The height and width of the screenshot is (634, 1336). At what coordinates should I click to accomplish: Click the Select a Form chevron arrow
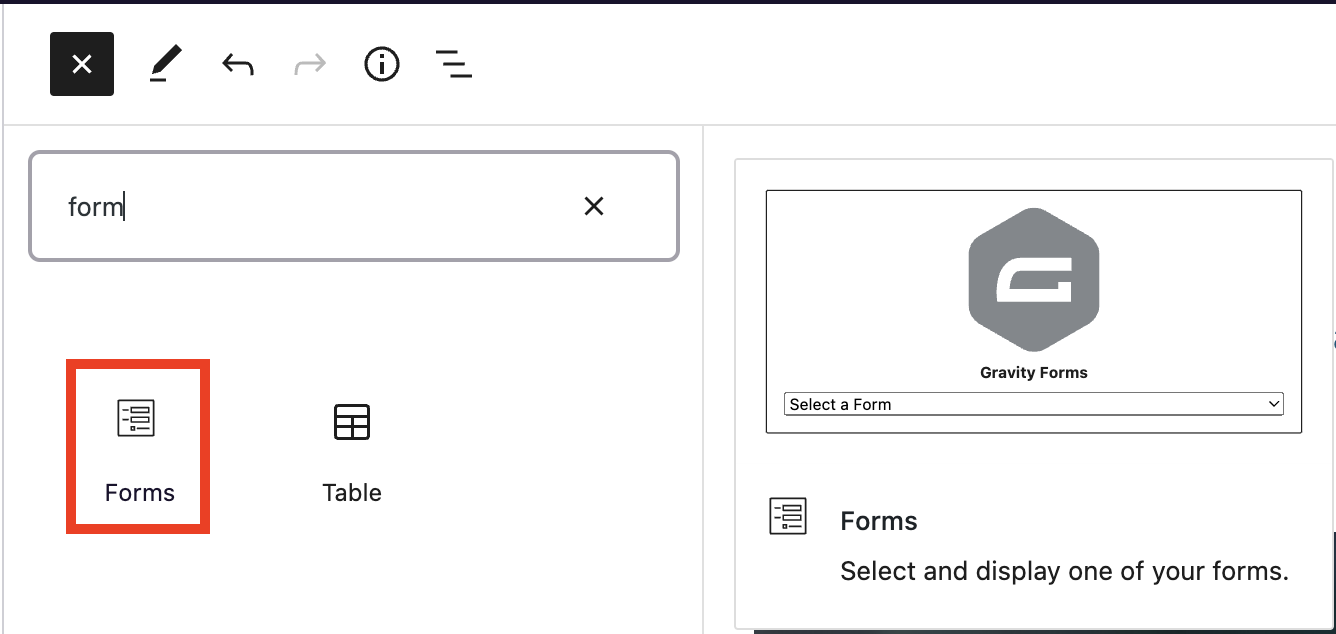click(x=1273, y=404)
